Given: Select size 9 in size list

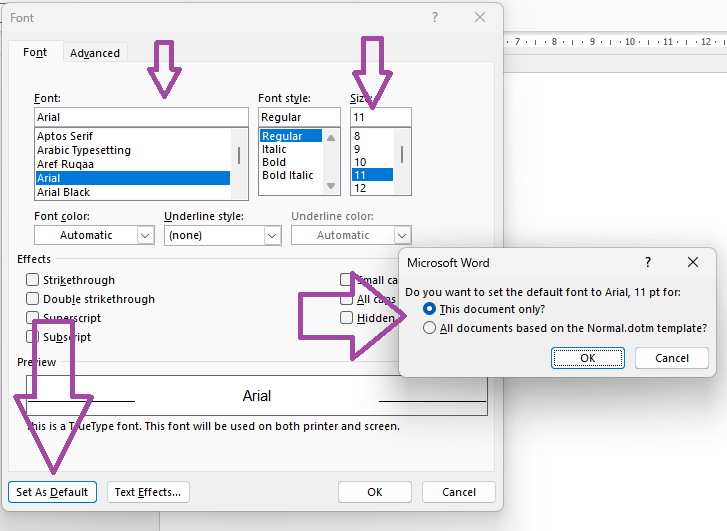Looking at the screenshot, I should tap(372, 149).
